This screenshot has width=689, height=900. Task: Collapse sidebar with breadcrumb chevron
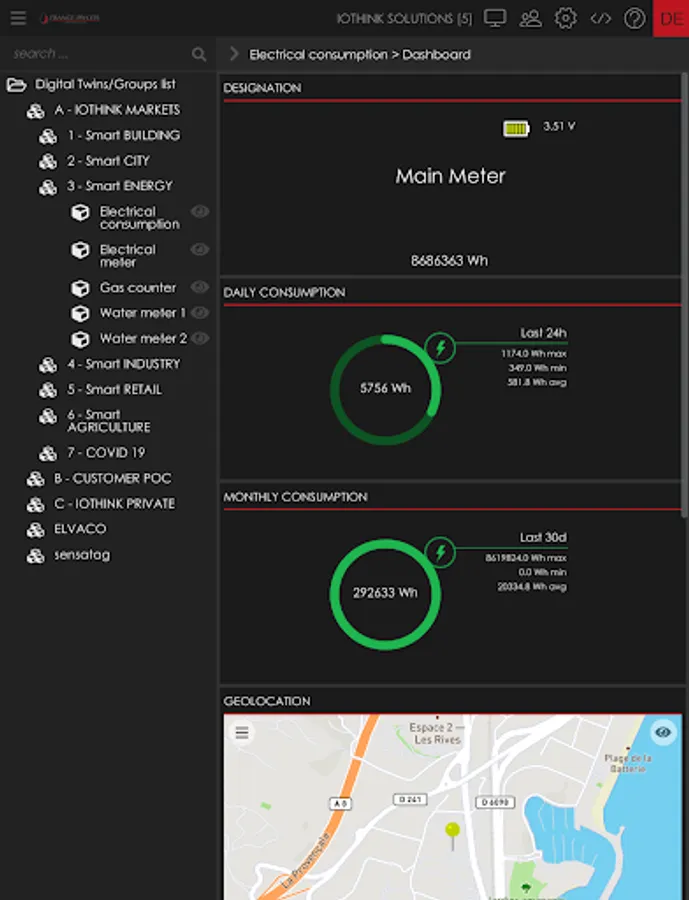point(233,54)
